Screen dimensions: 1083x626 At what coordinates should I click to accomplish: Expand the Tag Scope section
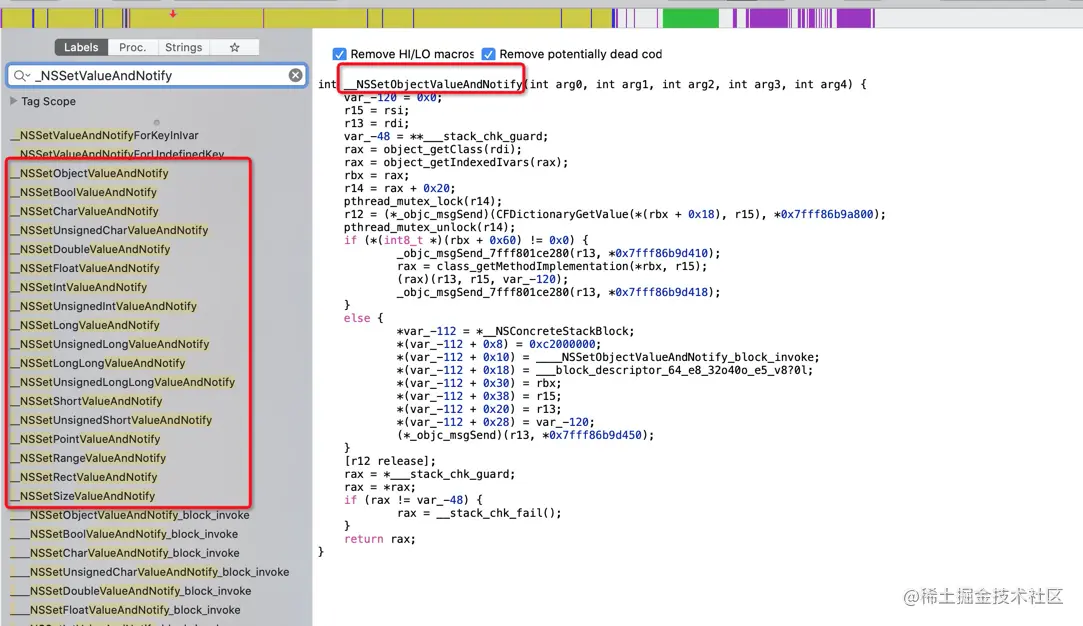coord(13,101)
